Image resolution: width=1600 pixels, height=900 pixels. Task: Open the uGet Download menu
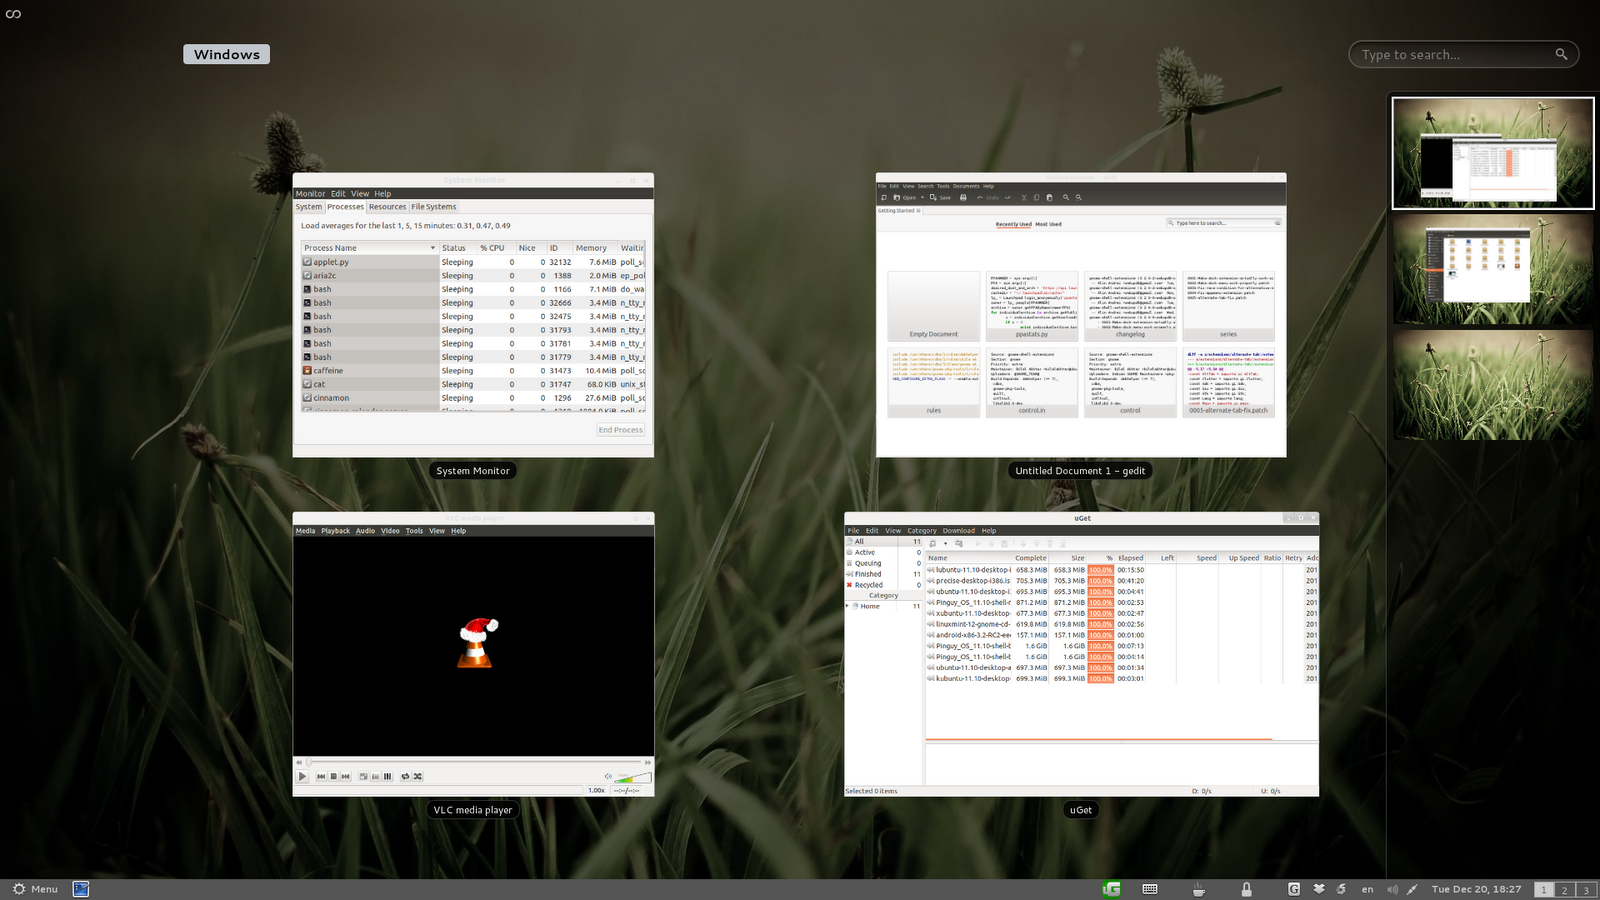pyautogui.click(x=958, y=531)
